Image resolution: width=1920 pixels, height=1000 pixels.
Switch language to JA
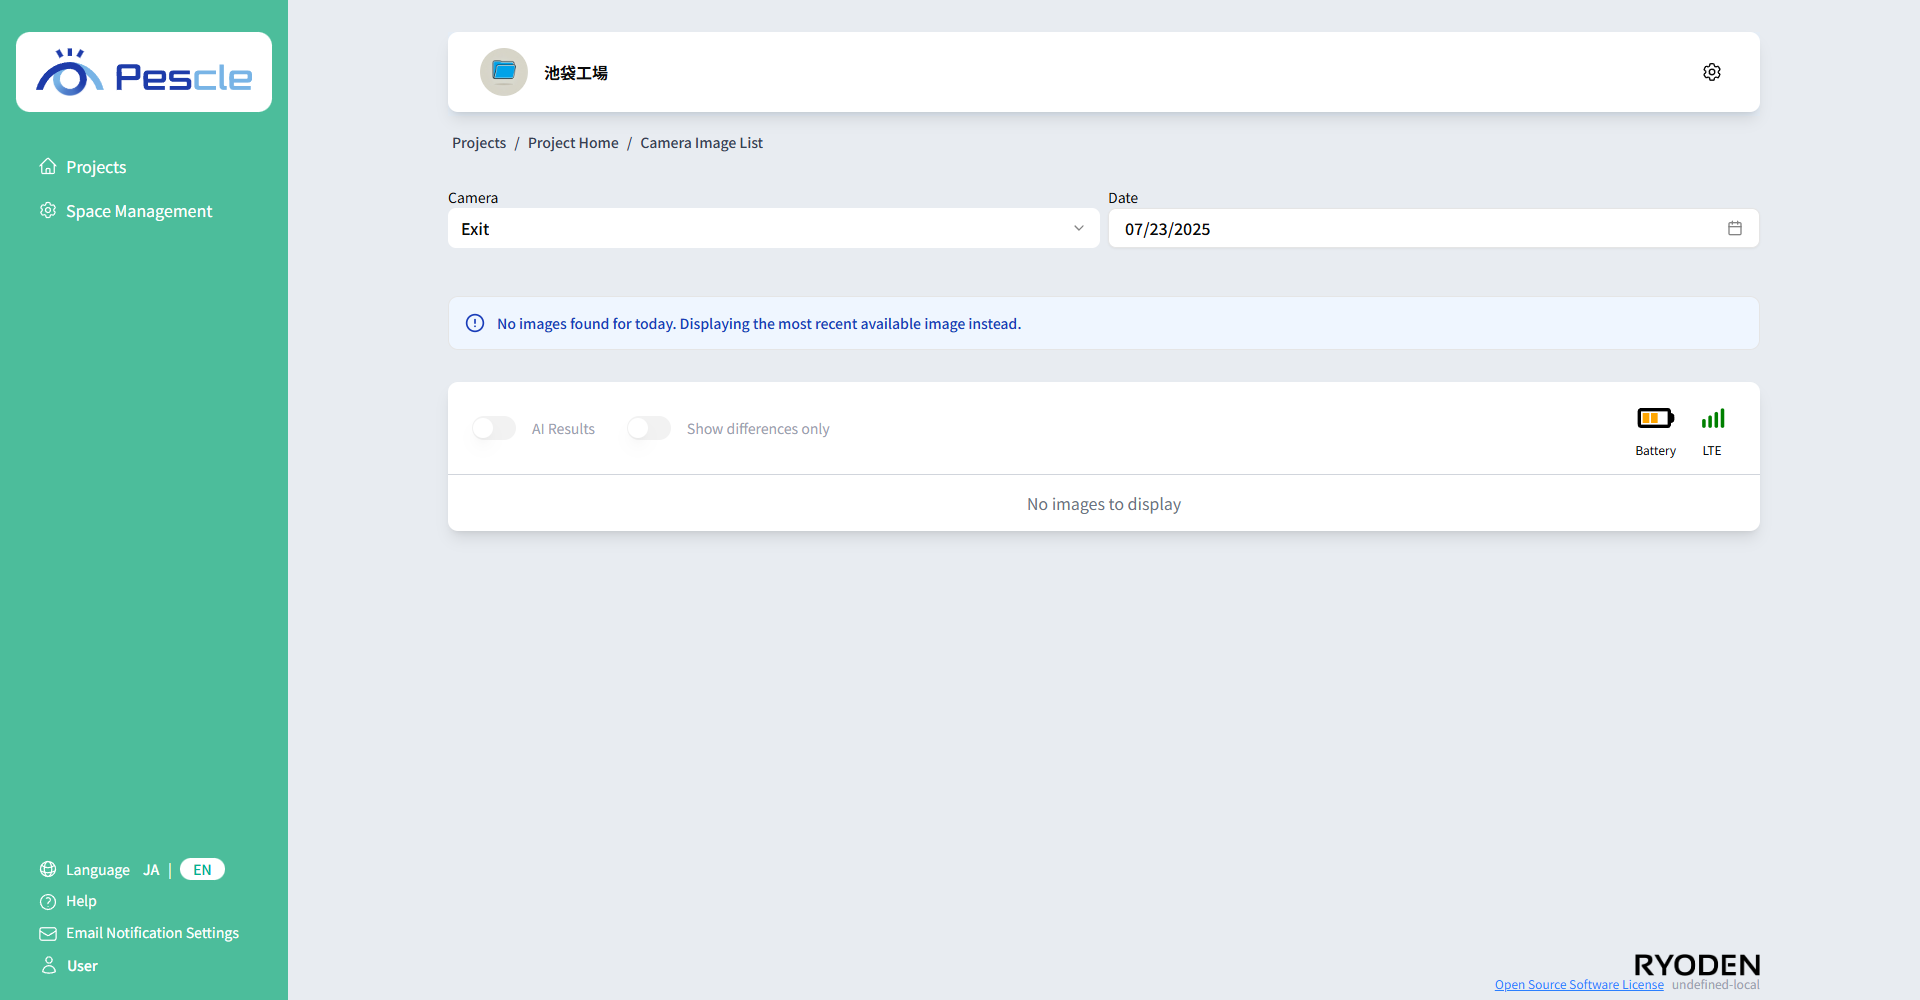pos(151,869)
